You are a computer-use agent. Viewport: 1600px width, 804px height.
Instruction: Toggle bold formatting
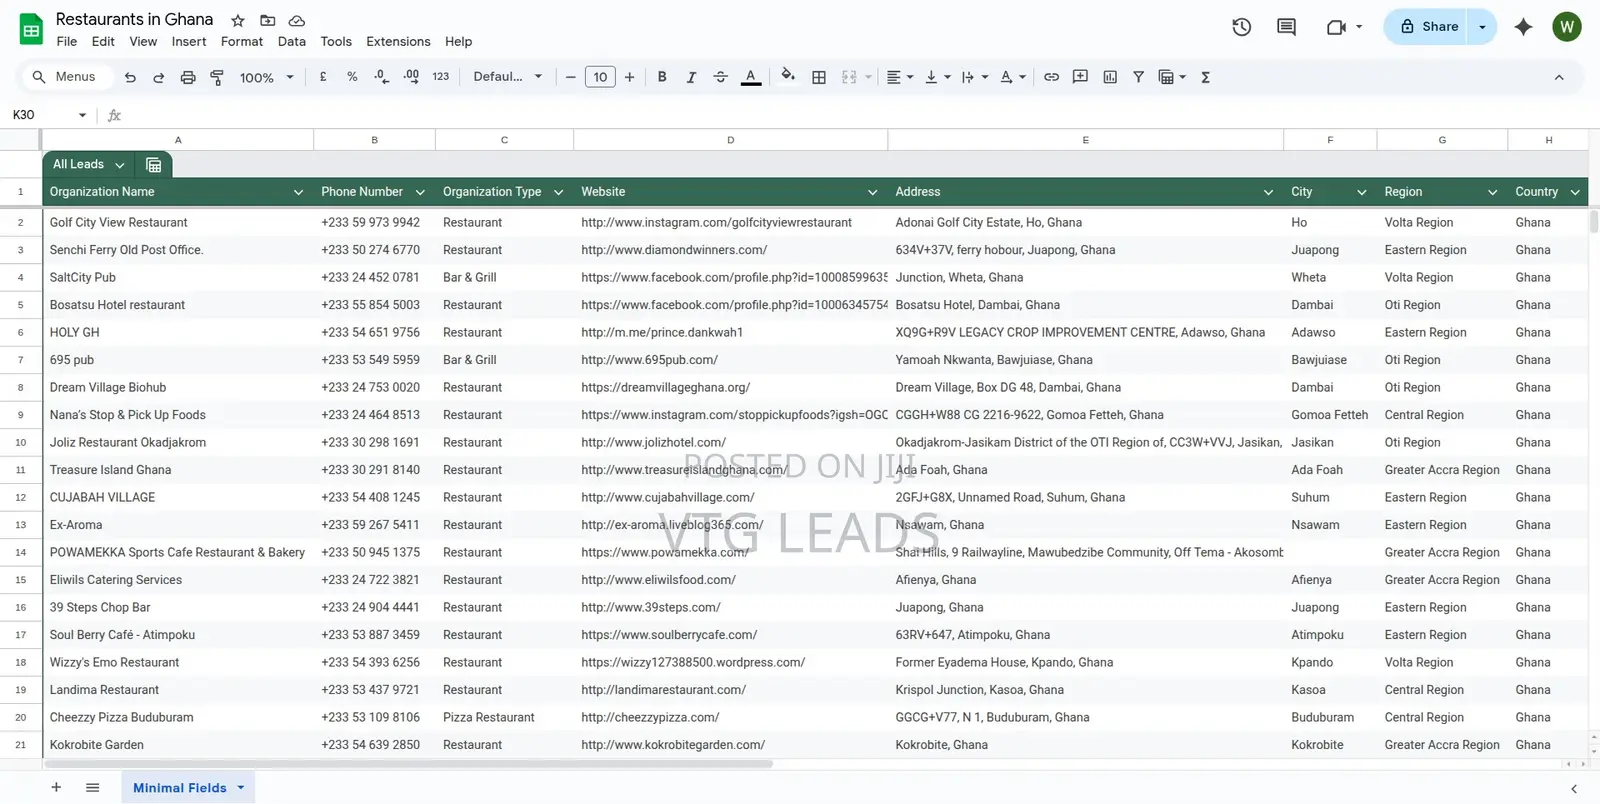pos(662,77)
